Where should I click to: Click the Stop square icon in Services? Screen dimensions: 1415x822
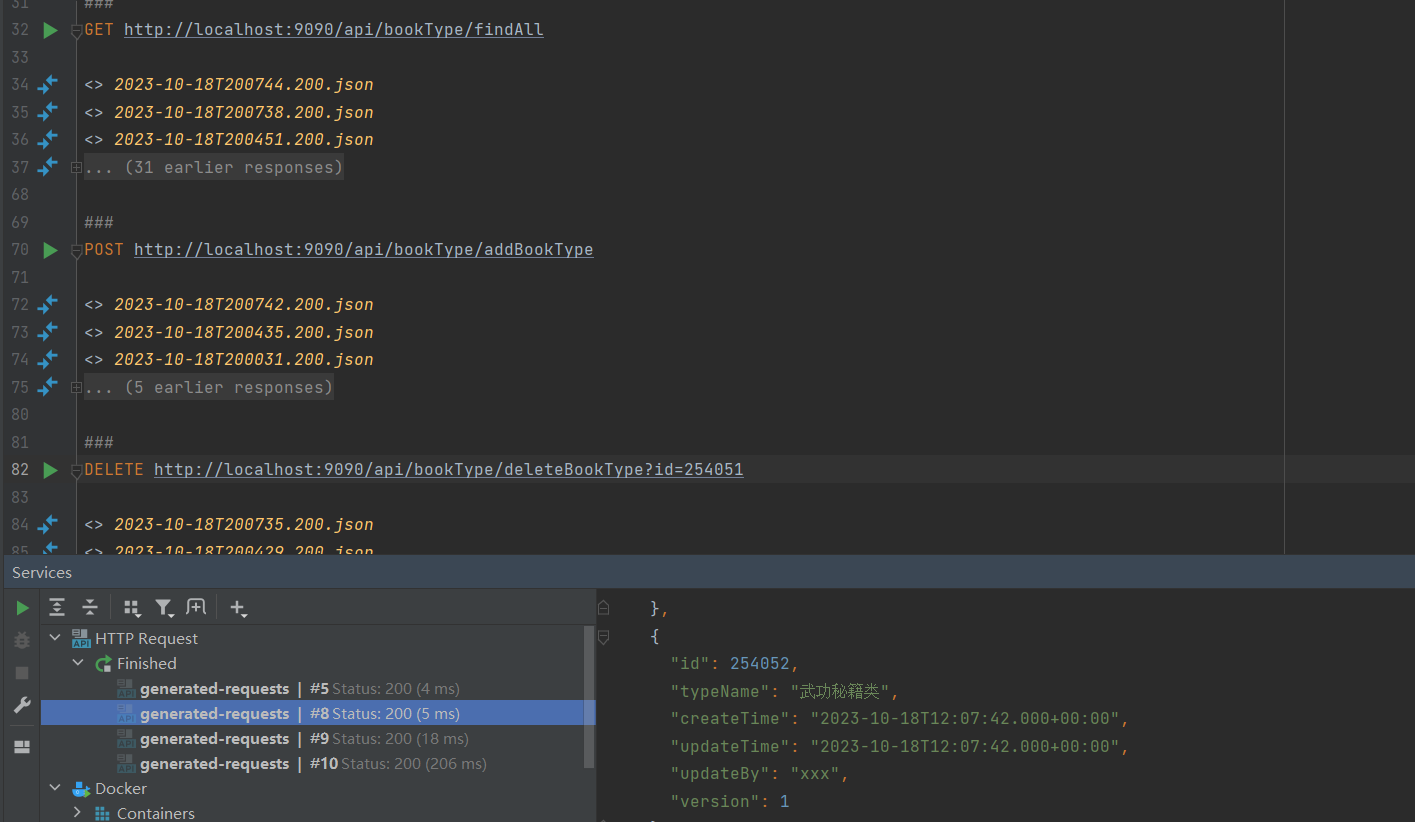(x=22, y=673)
